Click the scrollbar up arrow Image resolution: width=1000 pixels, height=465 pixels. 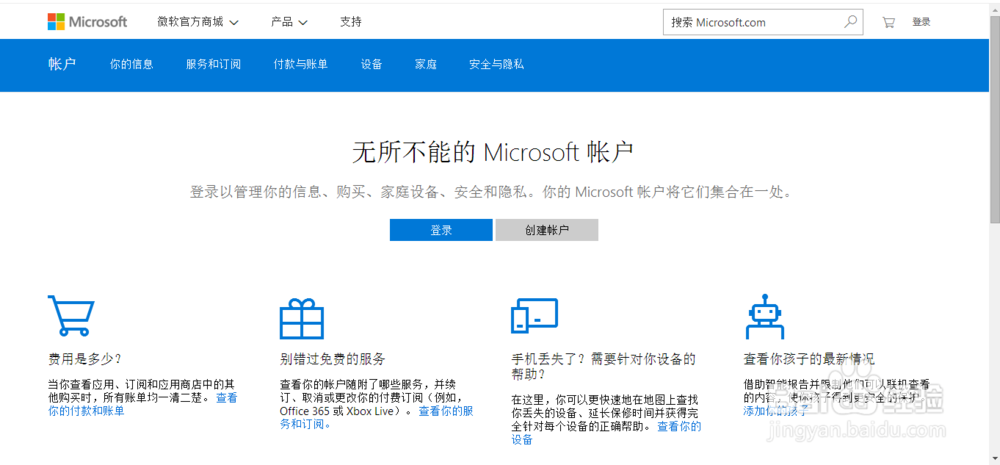[x=994, y=9]
